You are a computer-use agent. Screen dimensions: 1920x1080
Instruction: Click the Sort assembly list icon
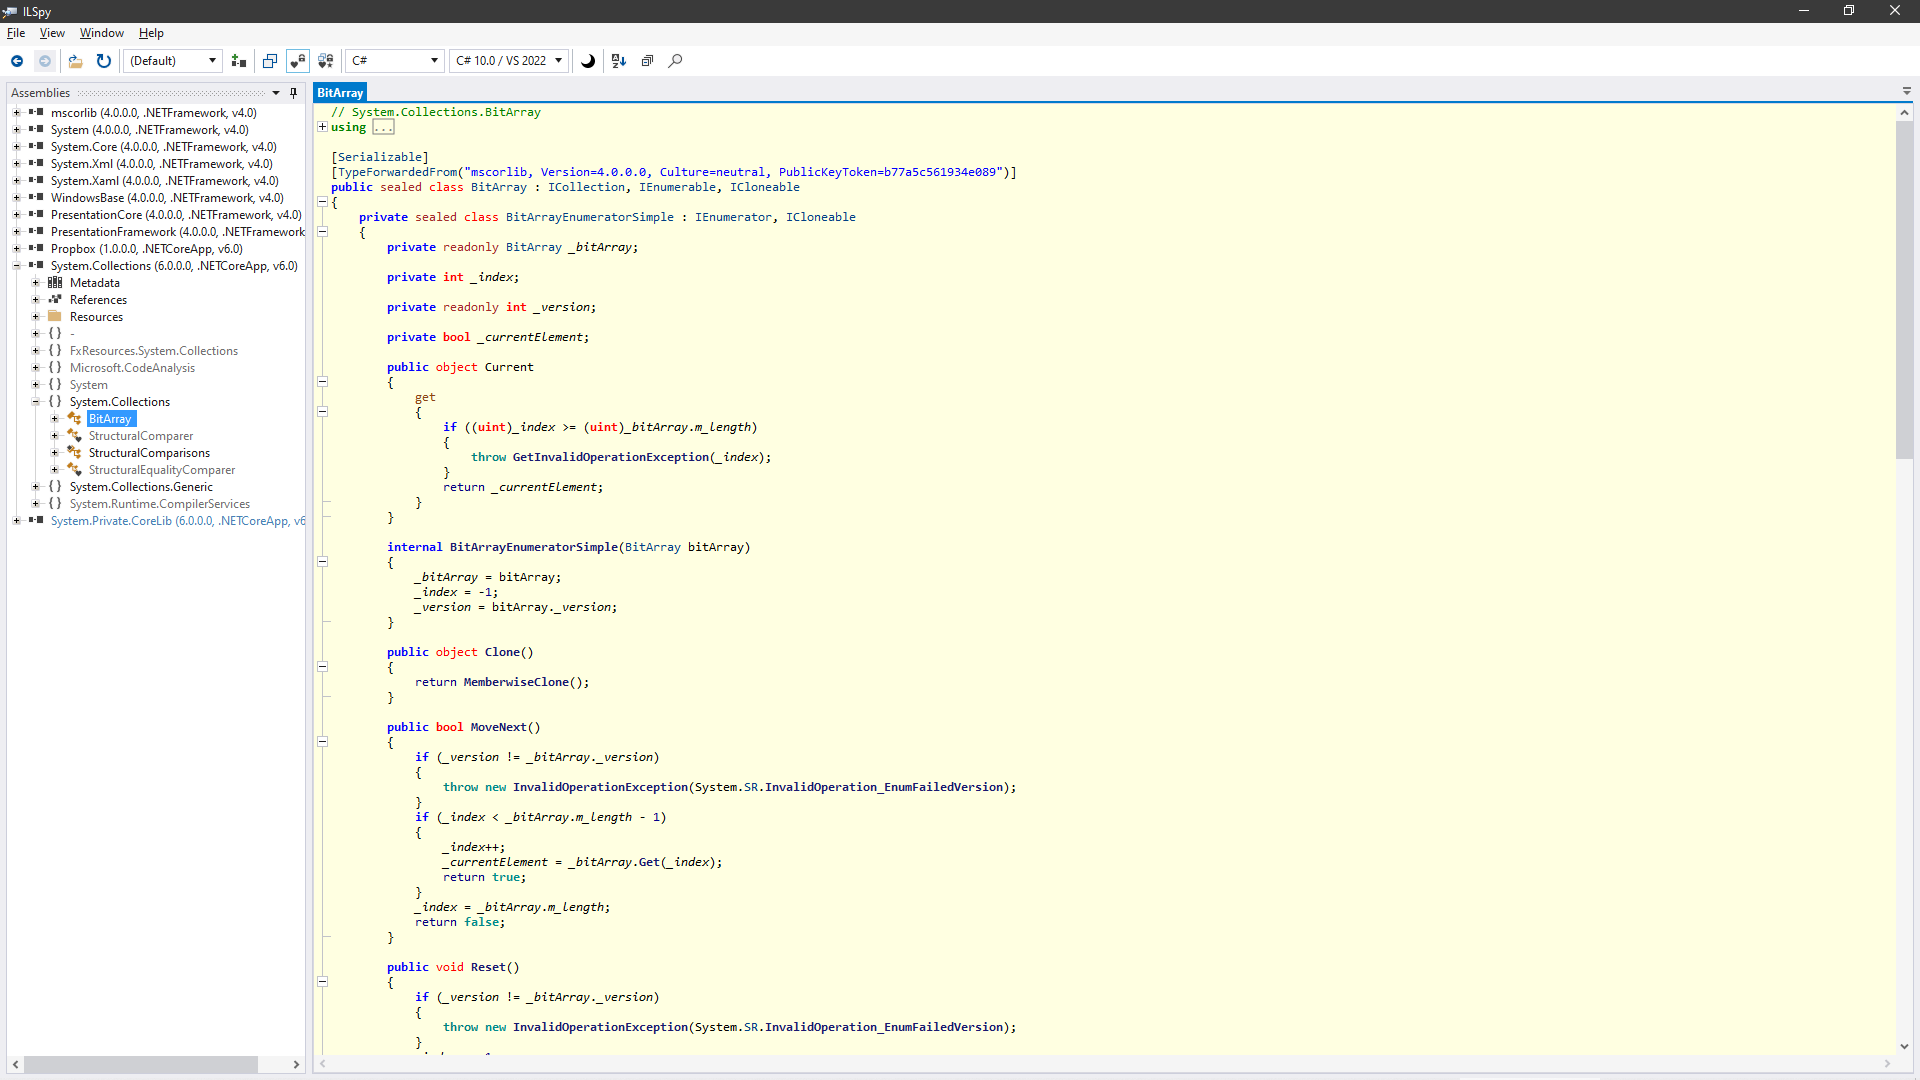click(x=619, y=61)
